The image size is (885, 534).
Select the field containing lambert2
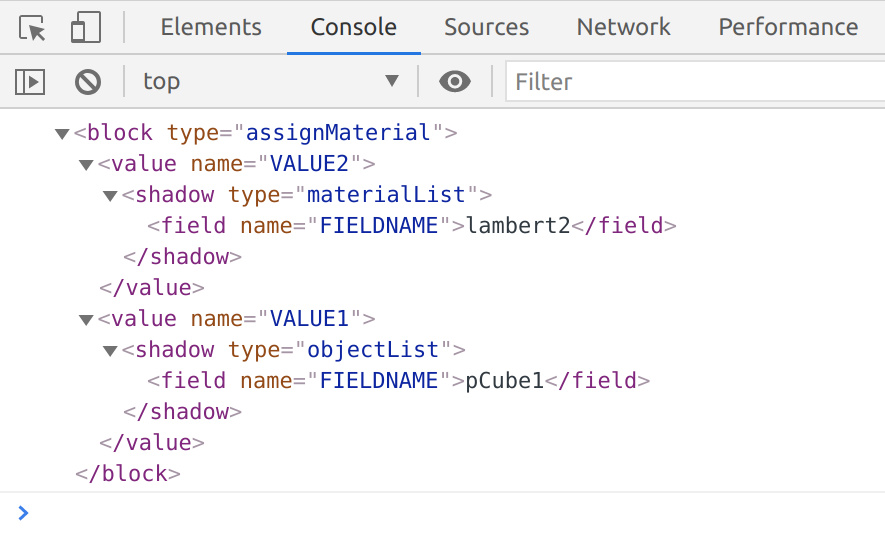coord(411,226)
